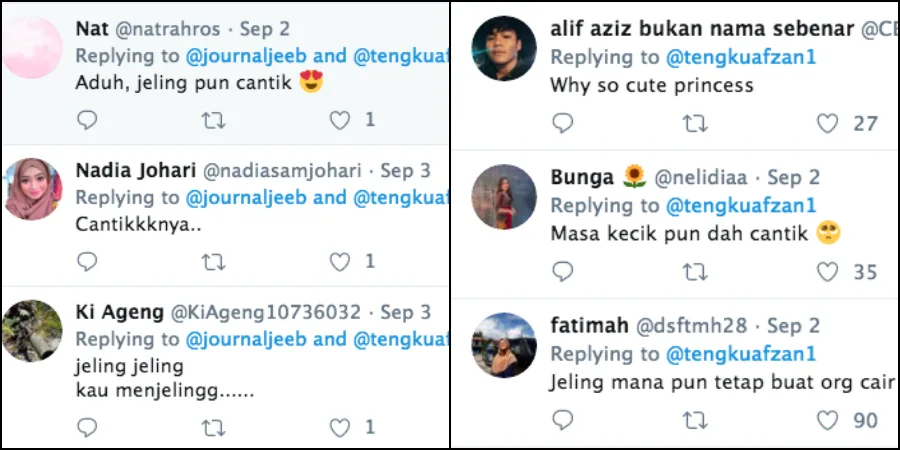Like Bunga's tweet with 35 likes

coord(827,272)
